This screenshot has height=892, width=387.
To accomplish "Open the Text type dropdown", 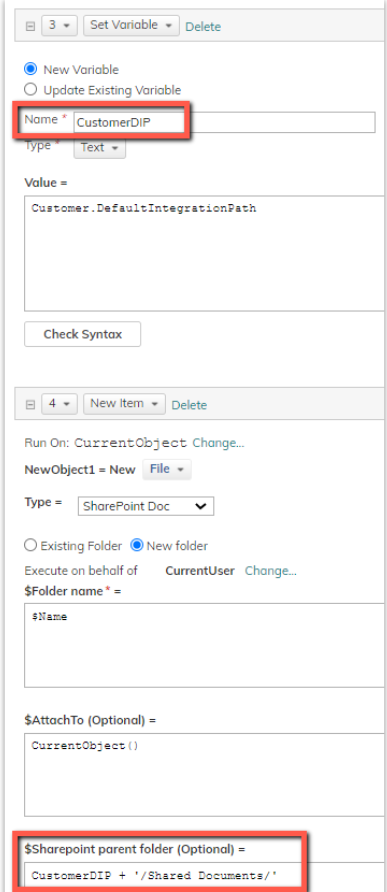I will pyautogui.click(x=100, y=147).
